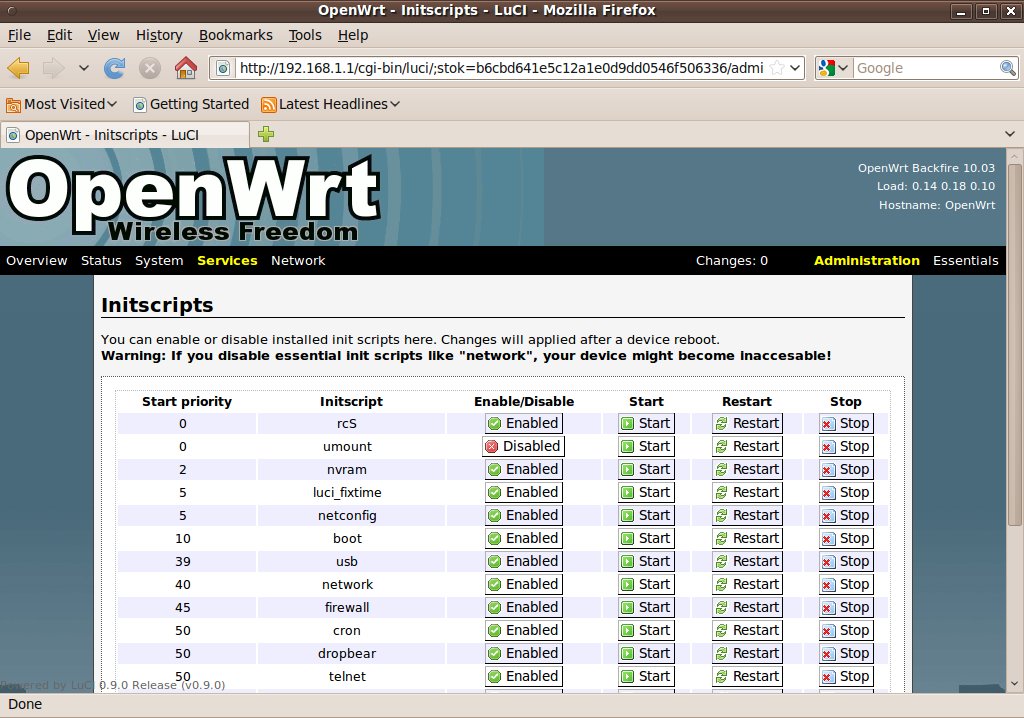Image resolution: width=1024 pixels, height=718 pixels.
Task: Click the search magnifier icon
Action: pyautogui.click(x=1008, y=68)
